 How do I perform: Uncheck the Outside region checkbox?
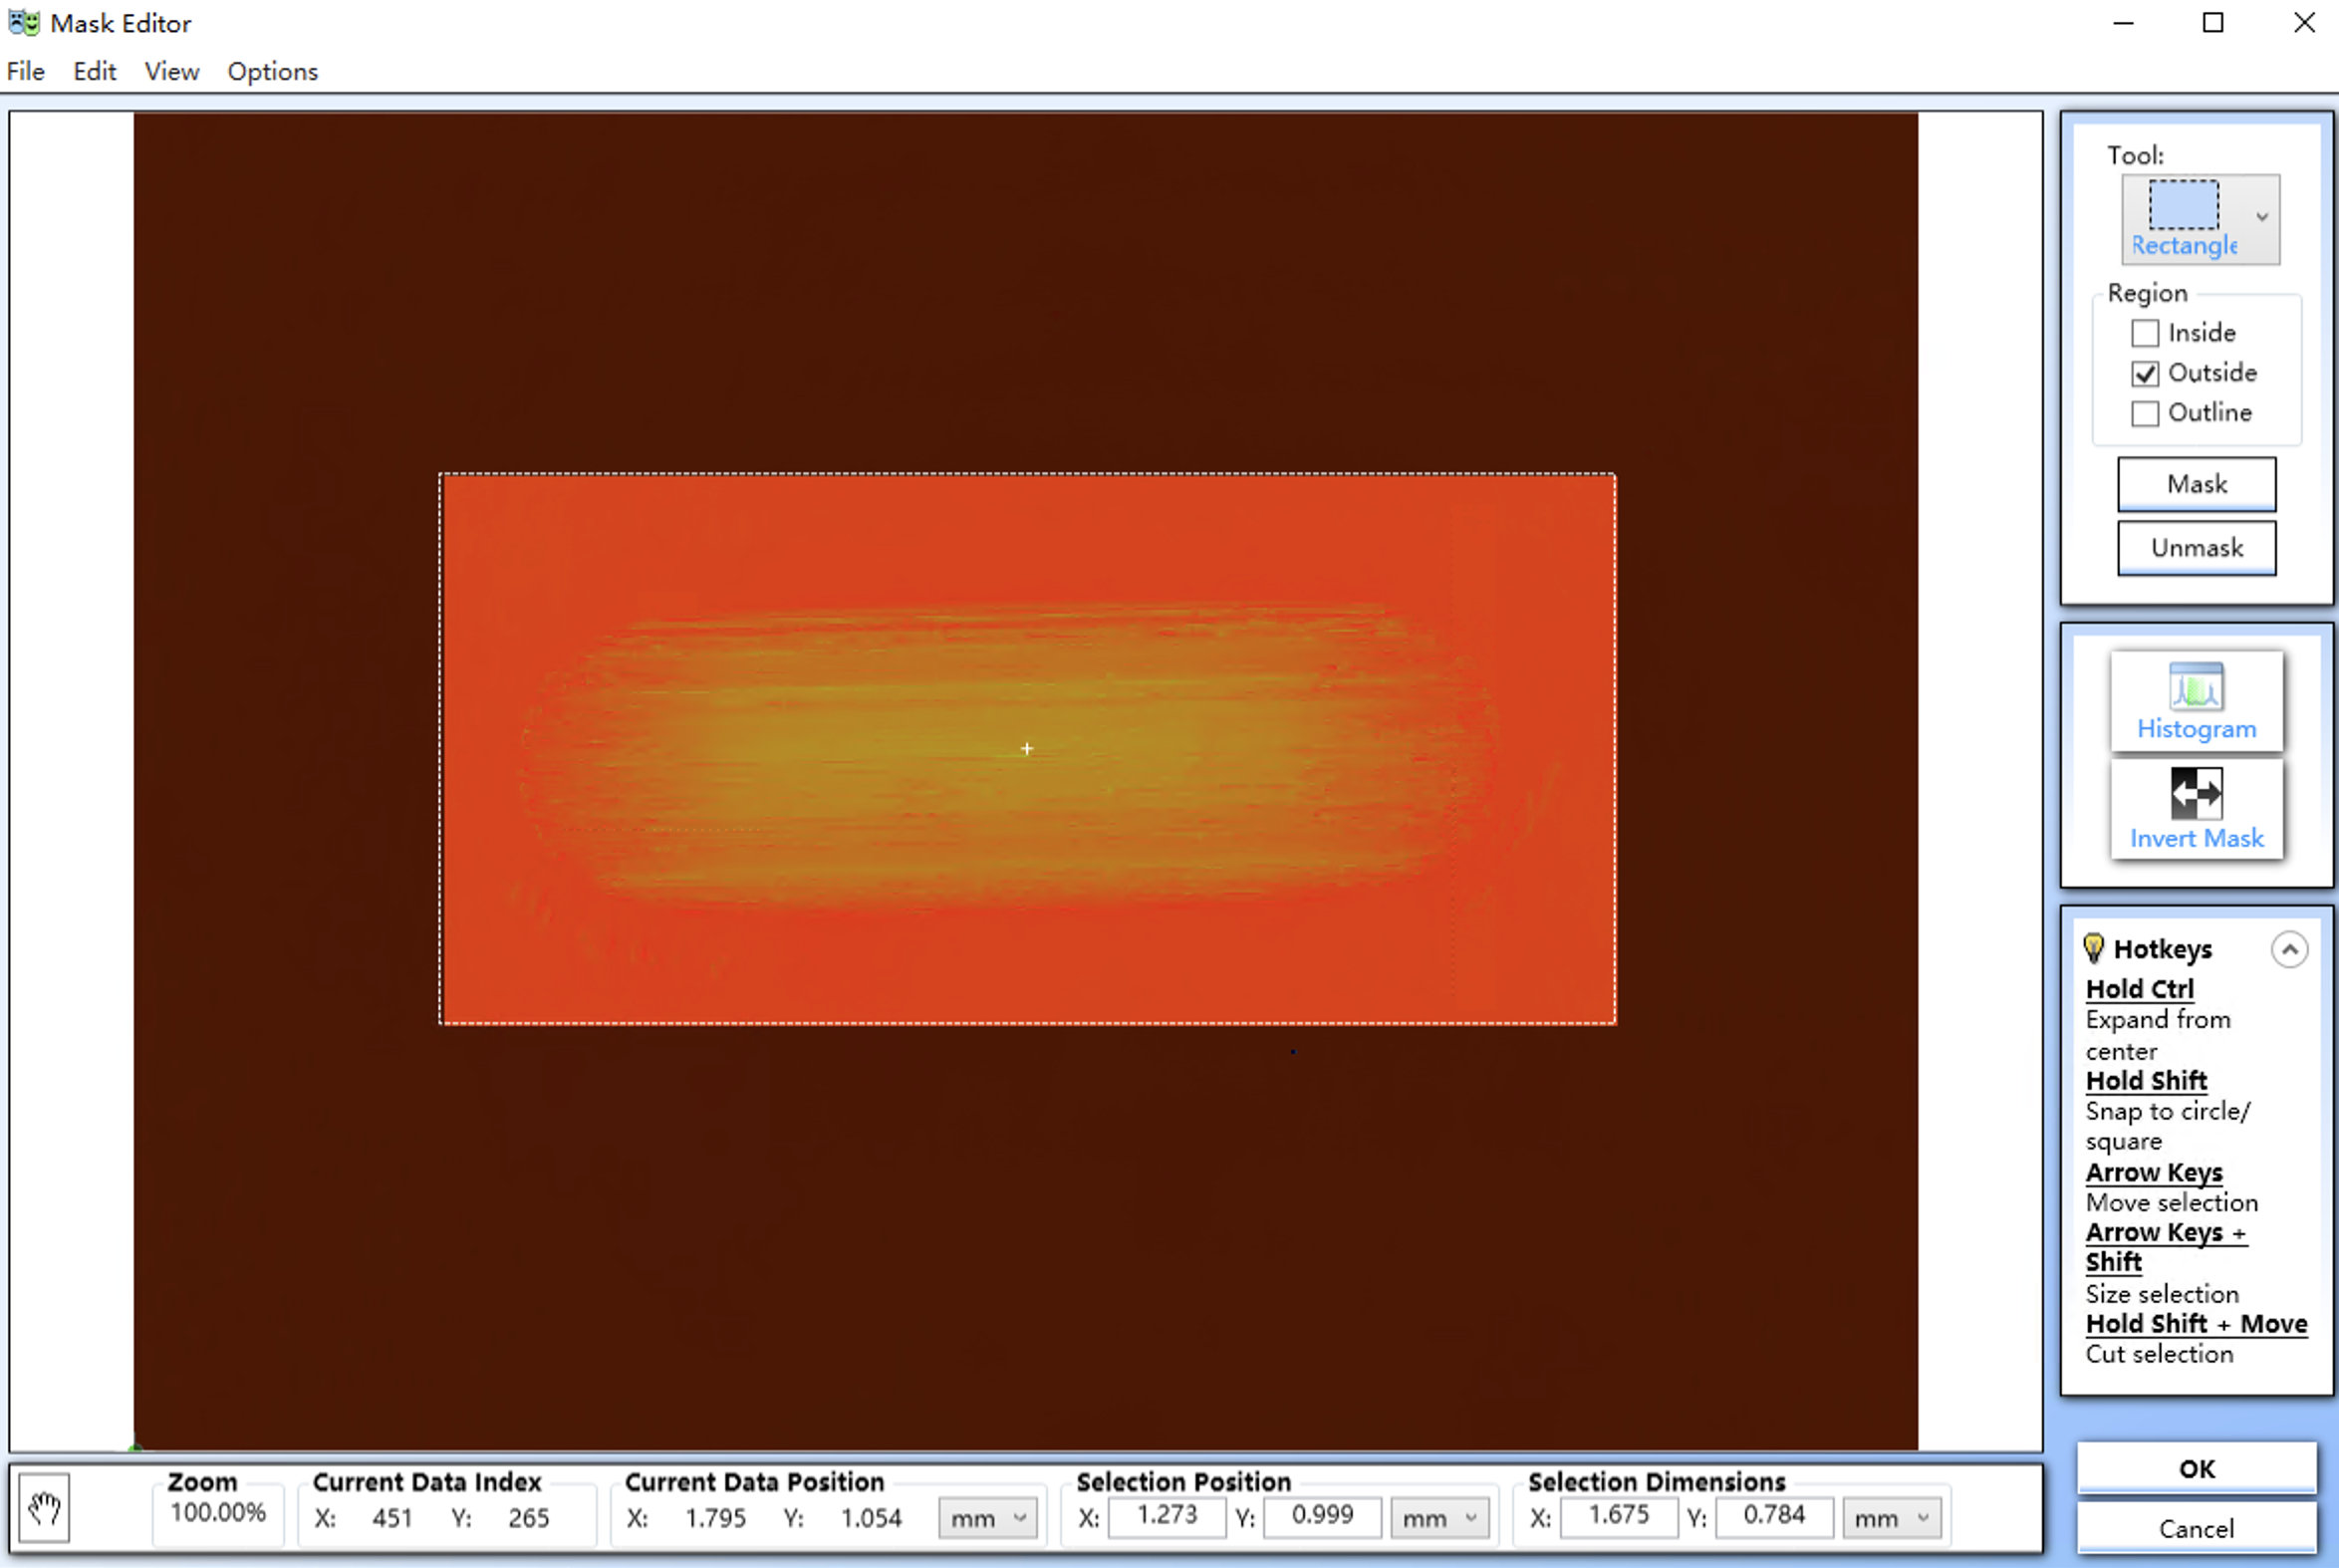(2145, 374)
